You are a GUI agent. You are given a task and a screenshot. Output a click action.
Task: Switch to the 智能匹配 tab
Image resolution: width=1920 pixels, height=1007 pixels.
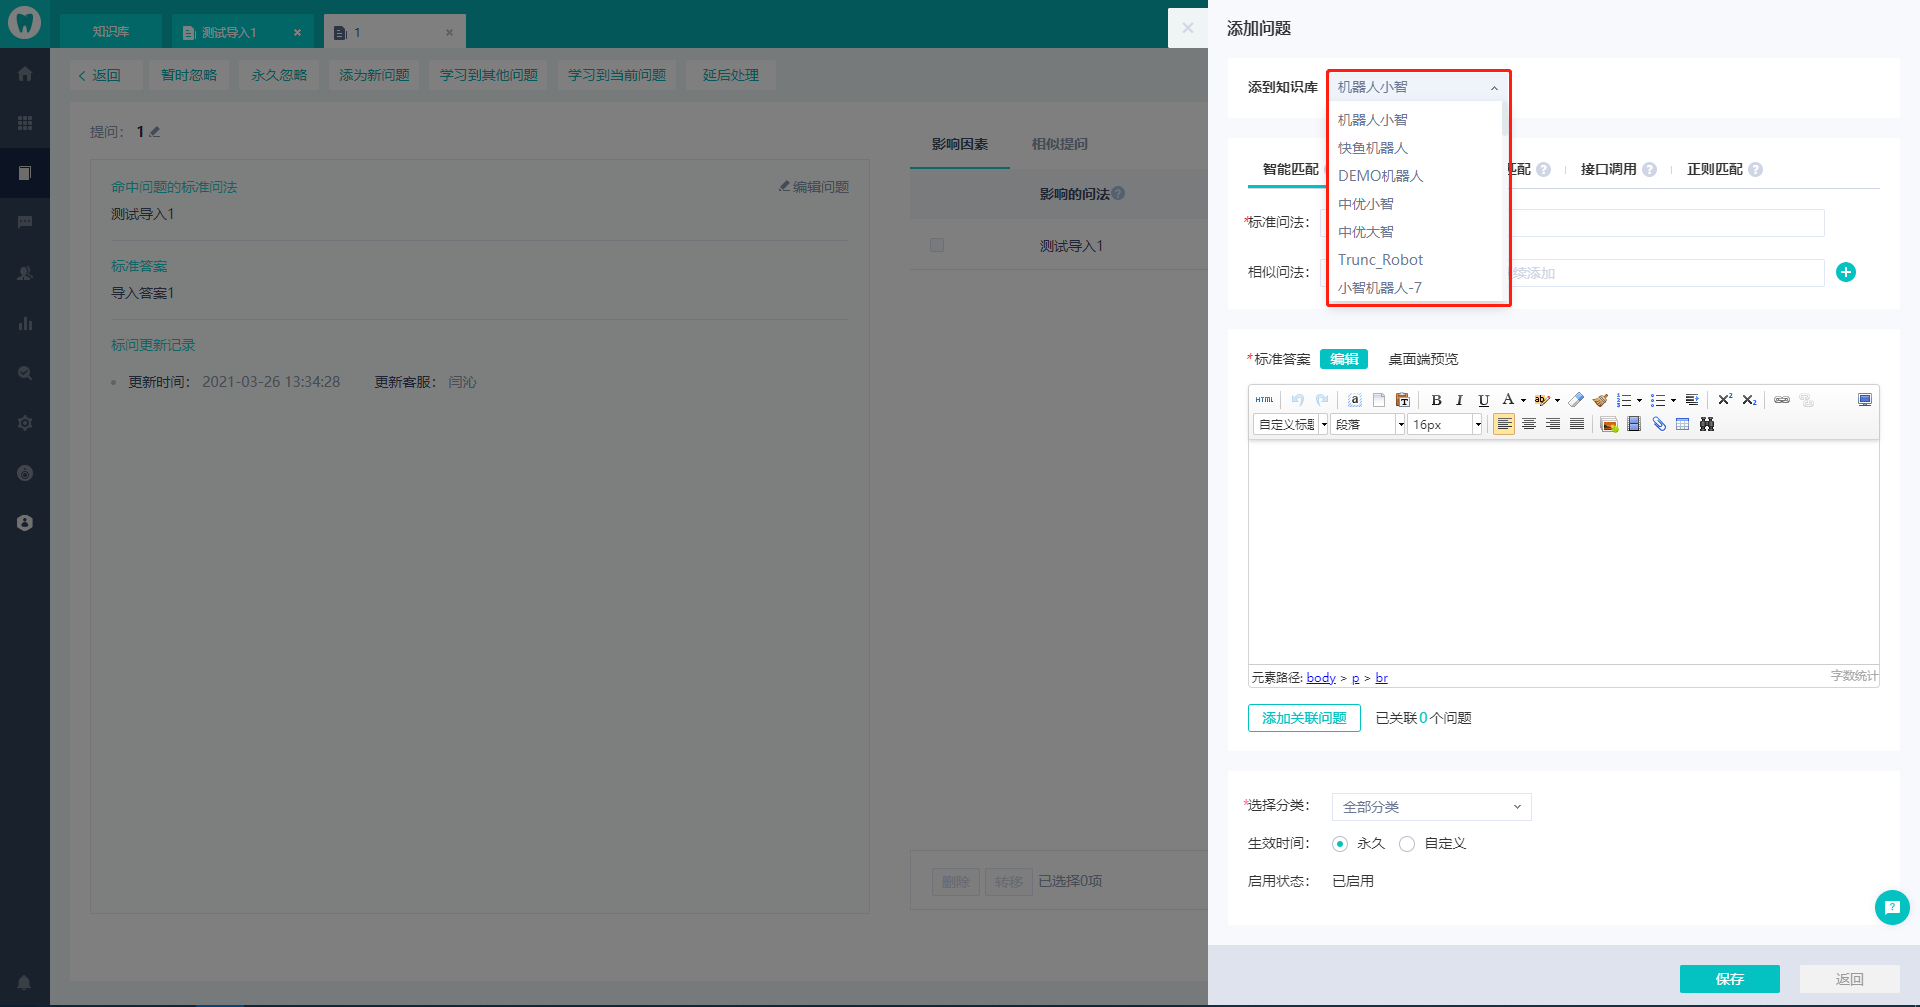(1290, 169)
